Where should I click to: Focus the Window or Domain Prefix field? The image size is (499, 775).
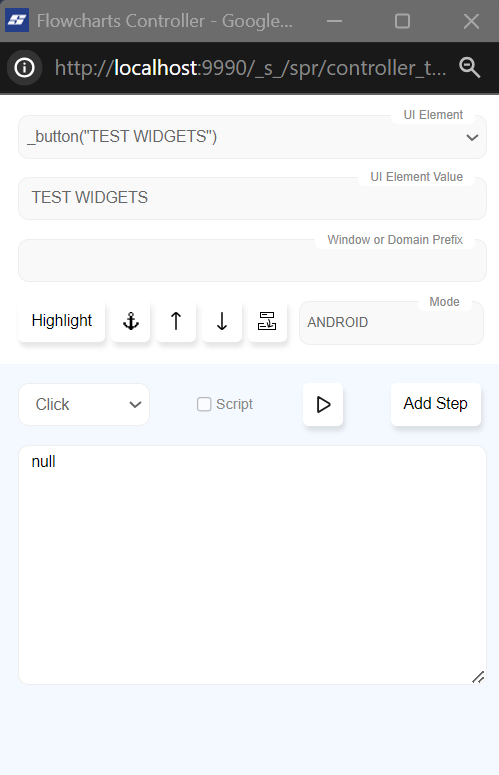[x=252, y=260]
